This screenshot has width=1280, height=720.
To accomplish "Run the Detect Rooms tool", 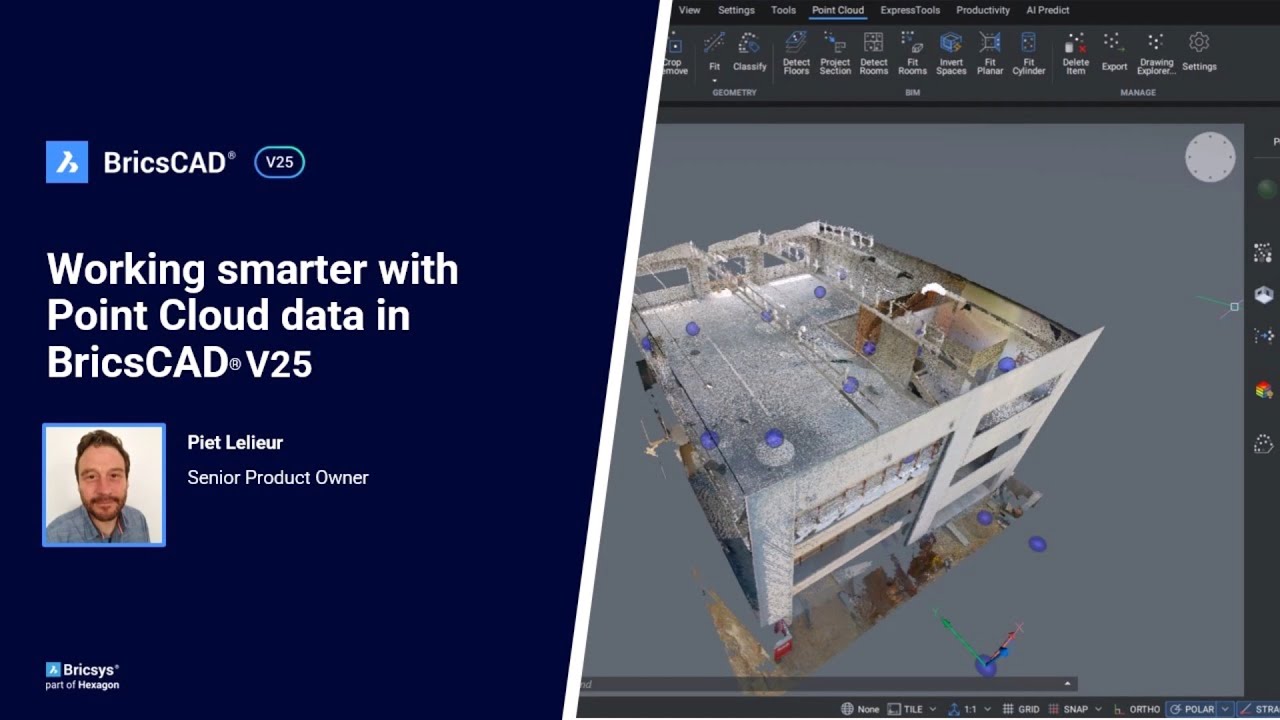I will (x=874, y=53).
